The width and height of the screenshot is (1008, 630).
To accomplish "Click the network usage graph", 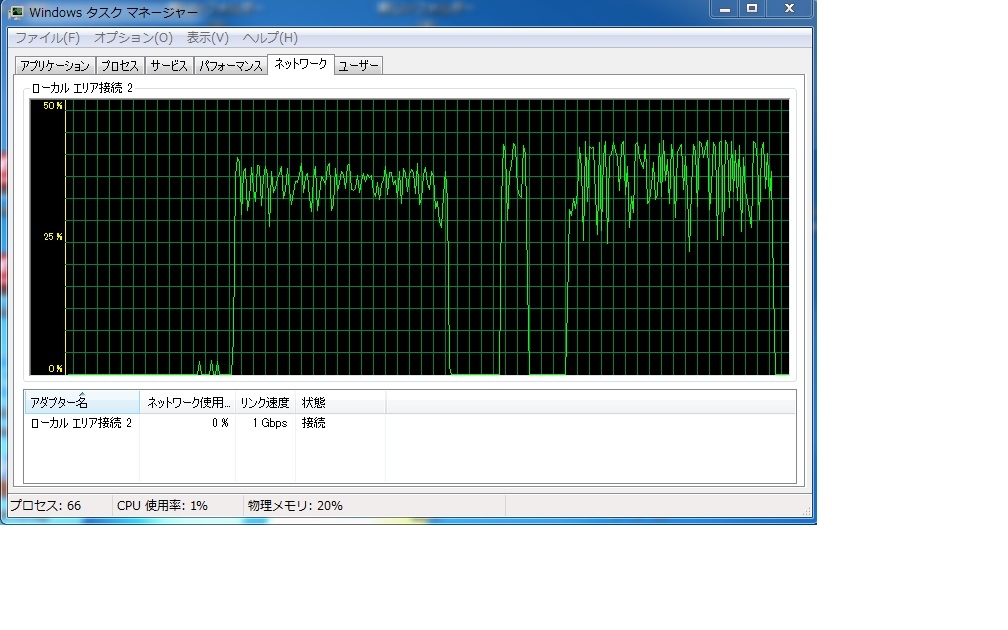I will click(x=410, y=237).
